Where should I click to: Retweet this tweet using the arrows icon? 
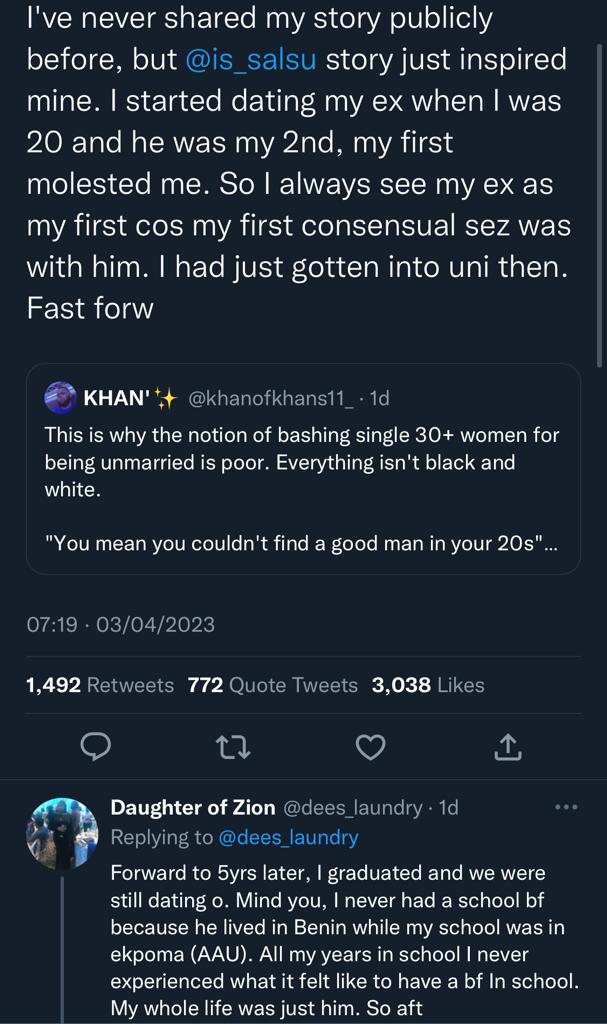(232, 745)
